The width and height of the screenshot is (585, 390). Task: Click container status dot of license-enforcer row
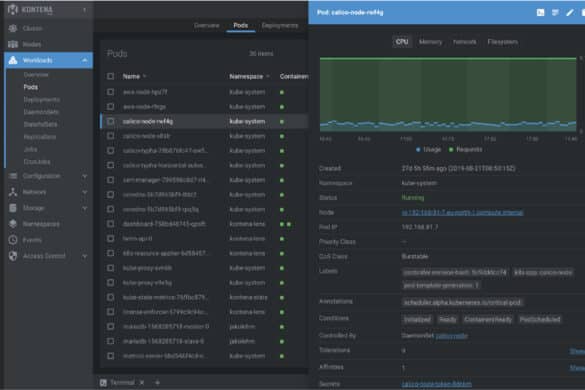[x=282, y=312]
